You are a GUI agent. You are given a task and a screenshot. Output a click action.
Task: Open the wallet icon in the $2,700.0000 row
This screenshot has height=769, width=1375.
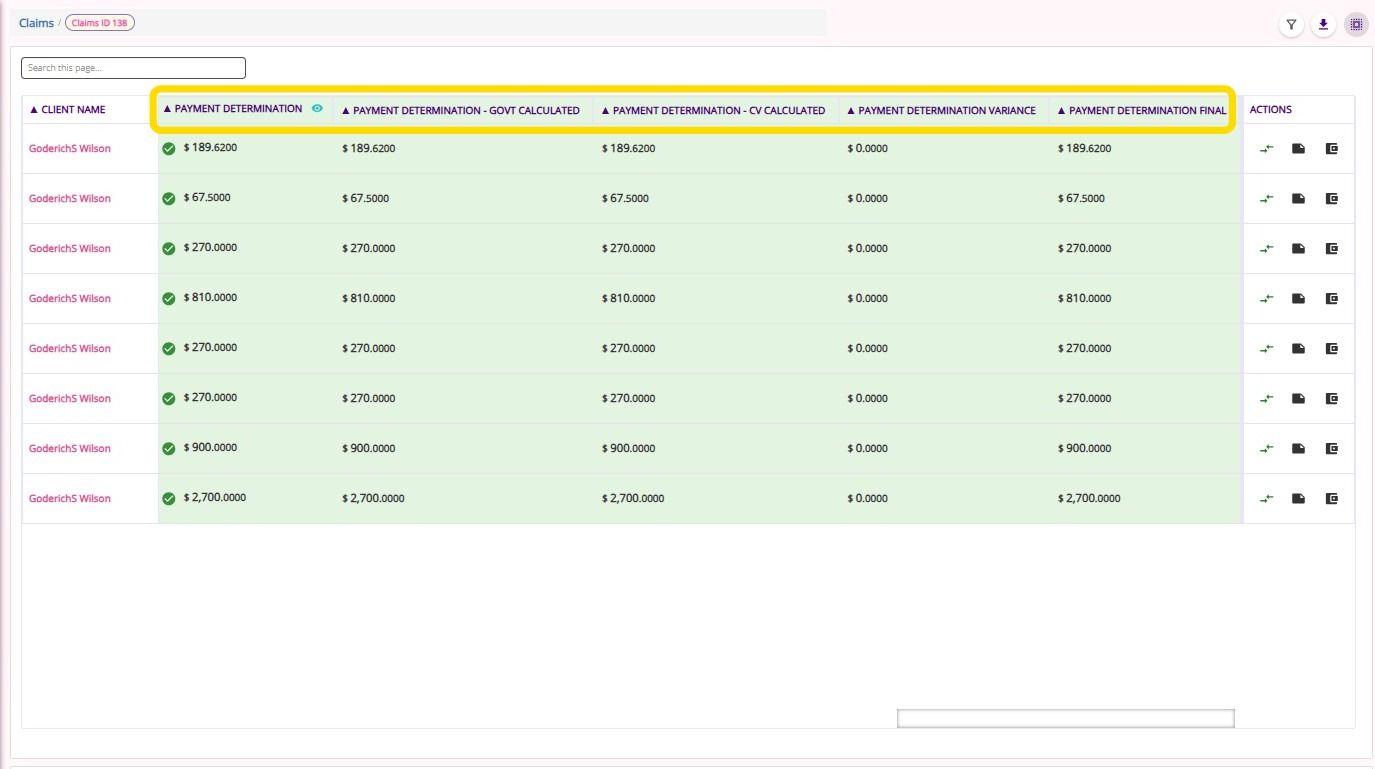point(1331,499)
